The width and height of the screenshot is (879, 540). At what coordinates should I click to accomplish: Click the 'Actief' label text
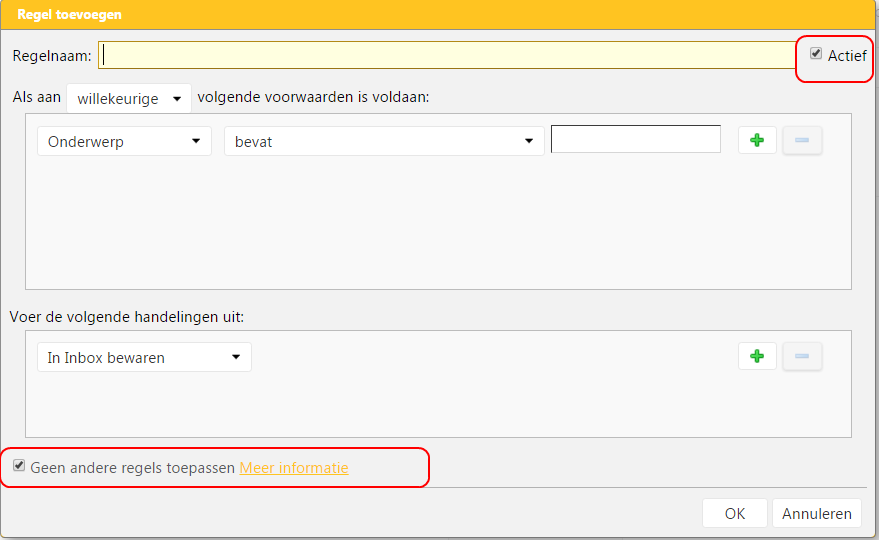pos(846,56)
